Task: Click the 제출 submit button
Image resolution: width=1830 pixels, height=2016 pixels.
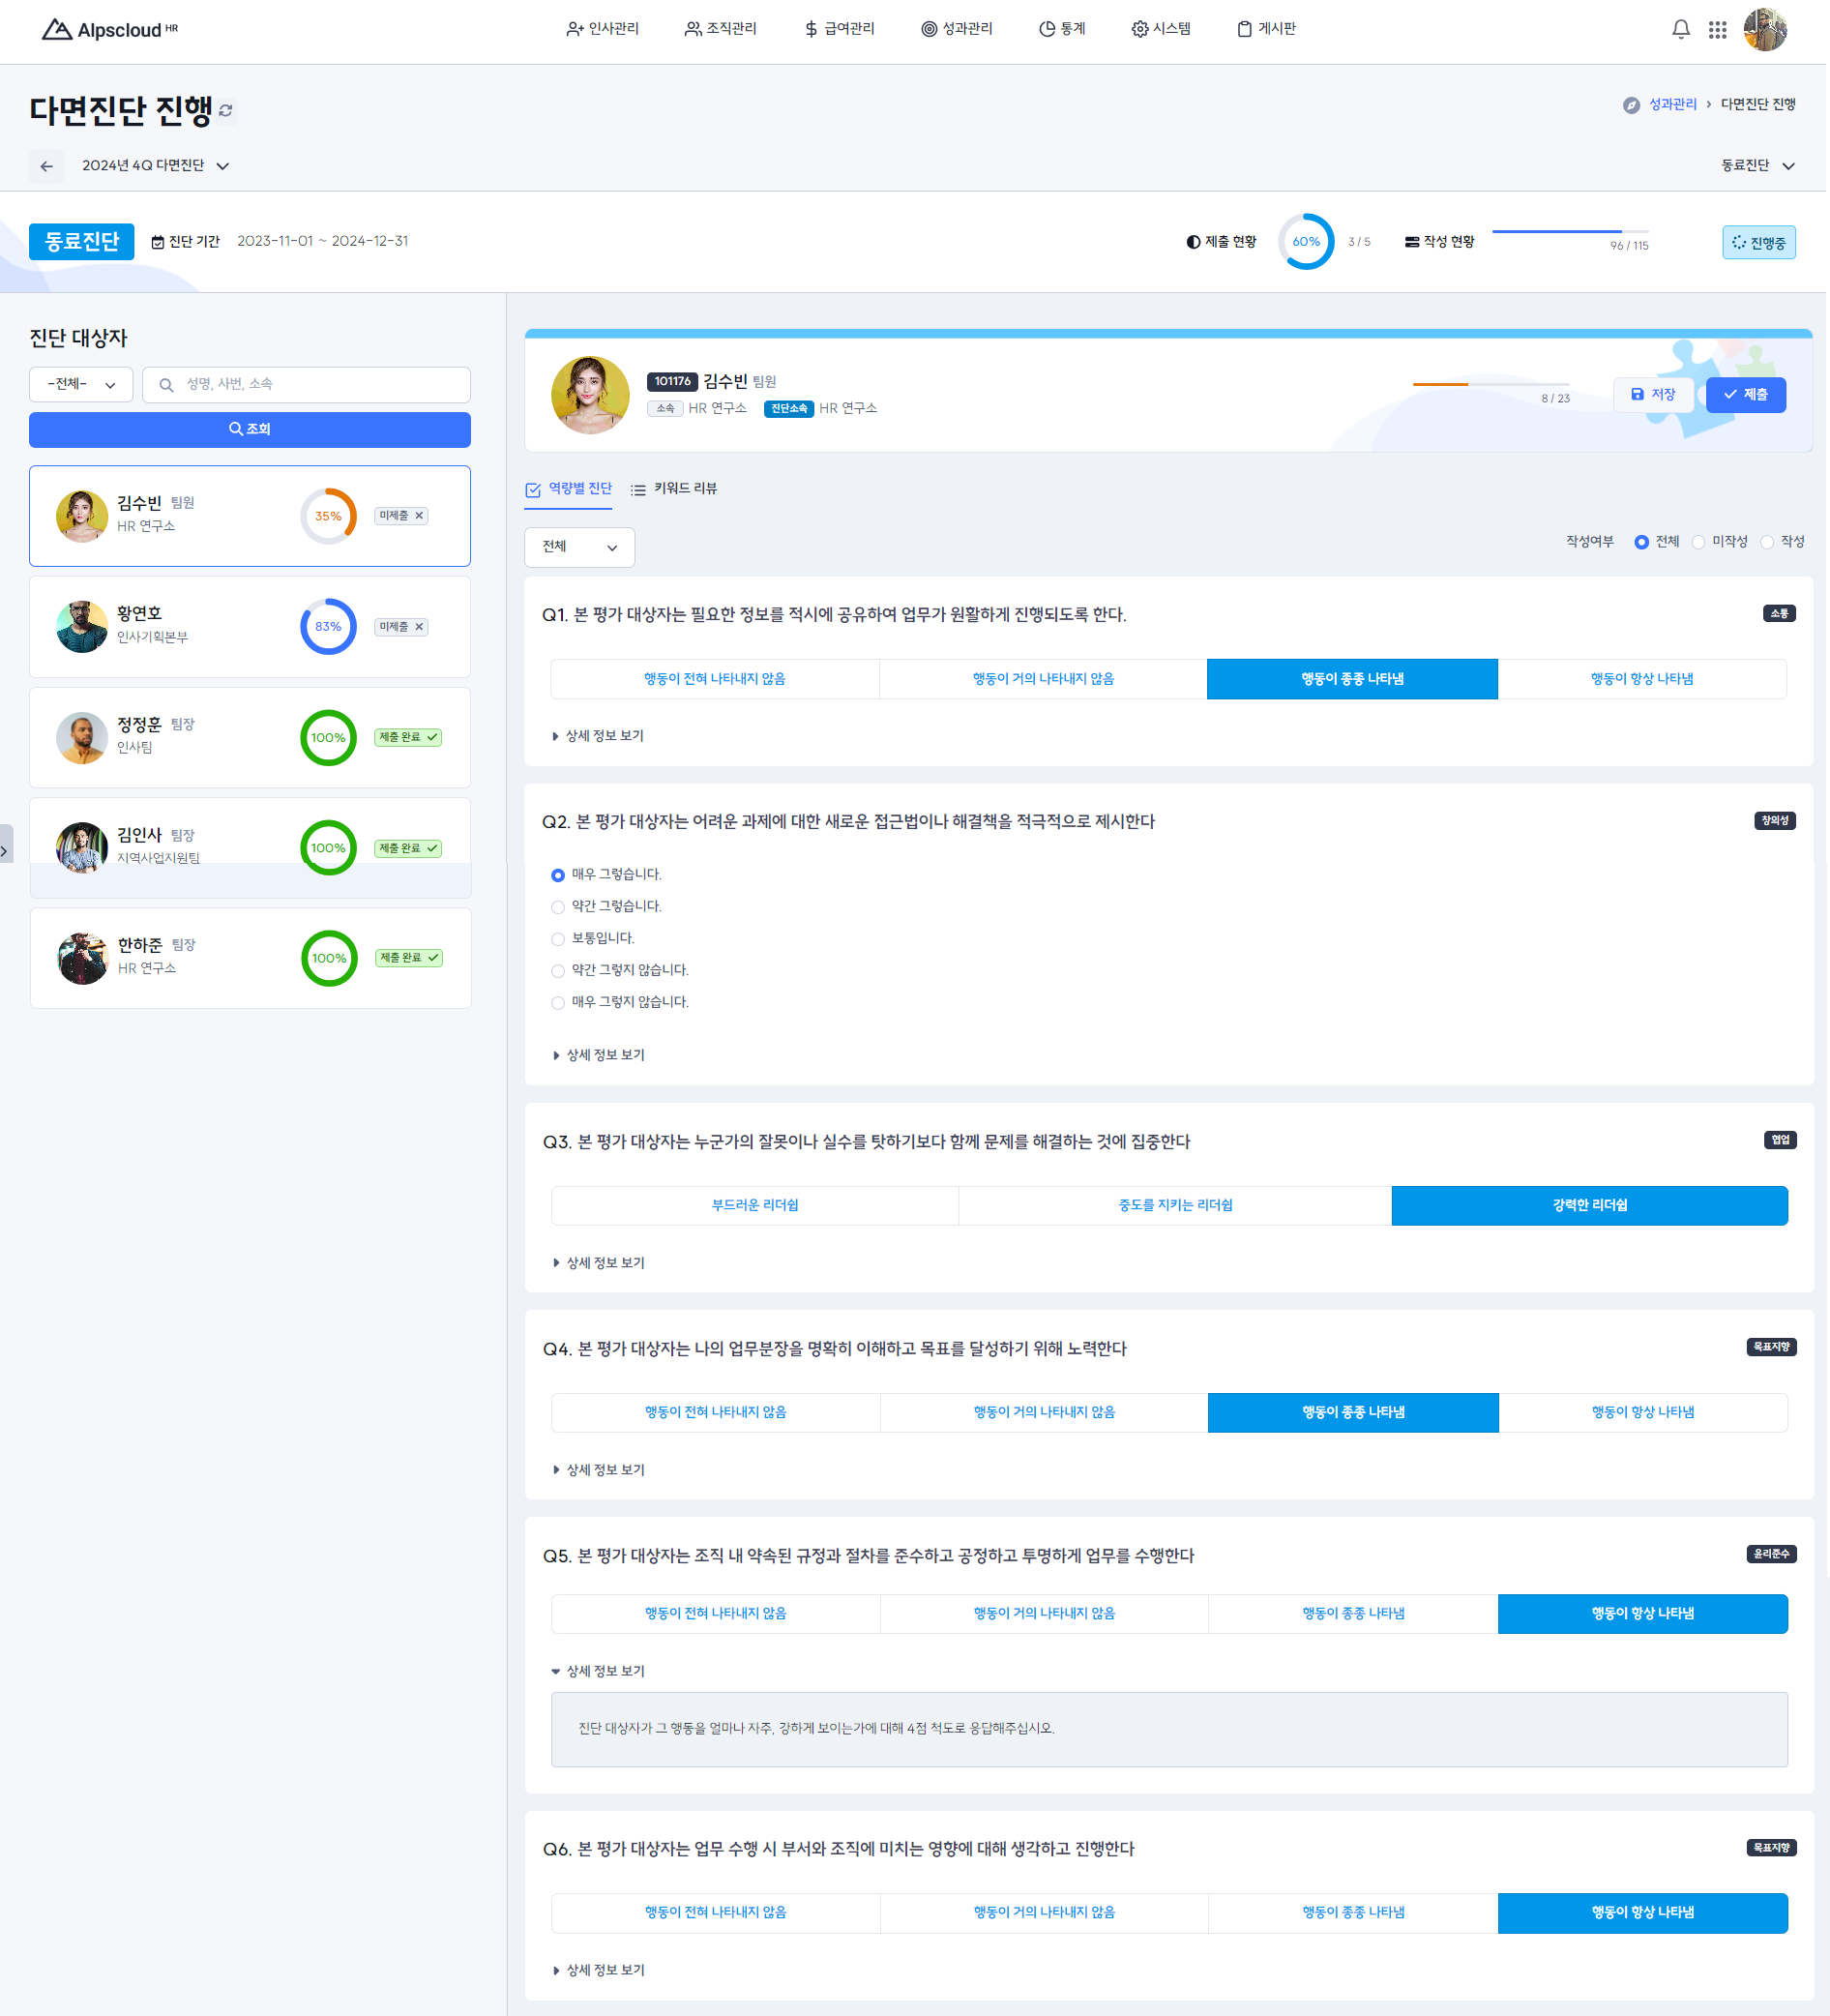Action: coord(1748,395)
